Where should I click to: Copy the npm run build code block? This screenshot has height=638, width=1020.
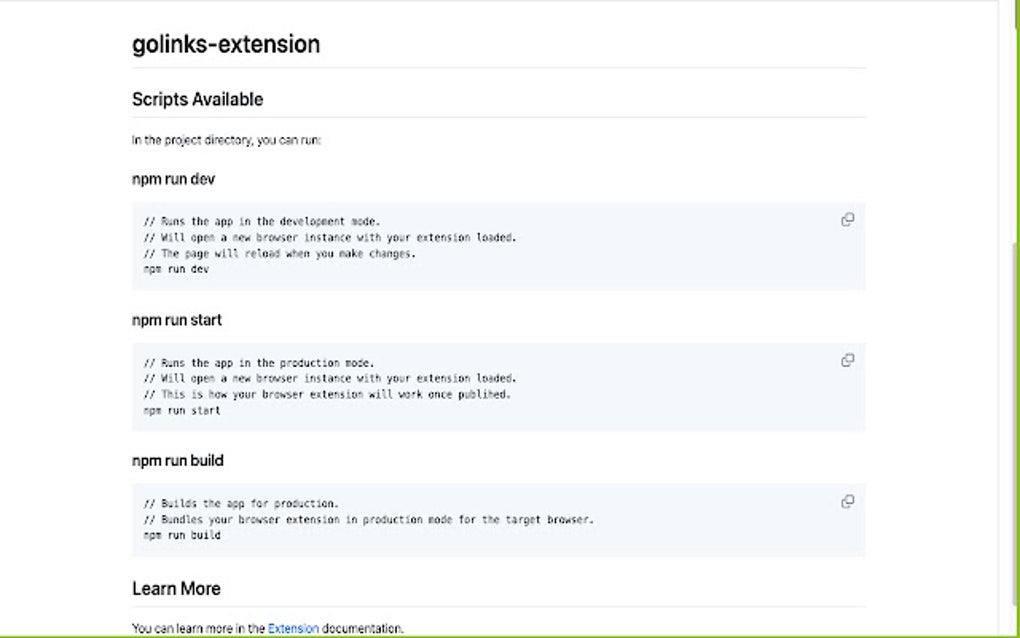(847, 502)
